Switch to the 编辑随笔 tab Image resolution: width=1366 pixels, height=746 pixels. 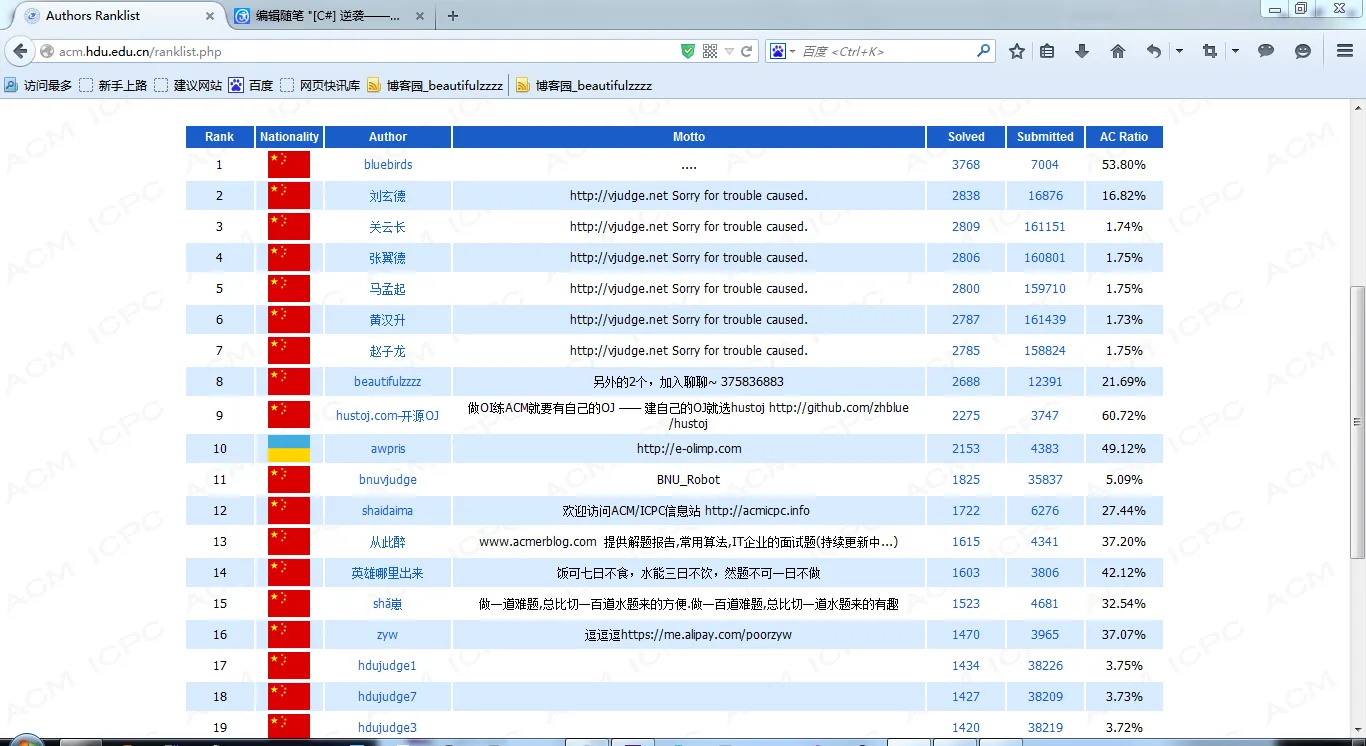click(329, 16)
